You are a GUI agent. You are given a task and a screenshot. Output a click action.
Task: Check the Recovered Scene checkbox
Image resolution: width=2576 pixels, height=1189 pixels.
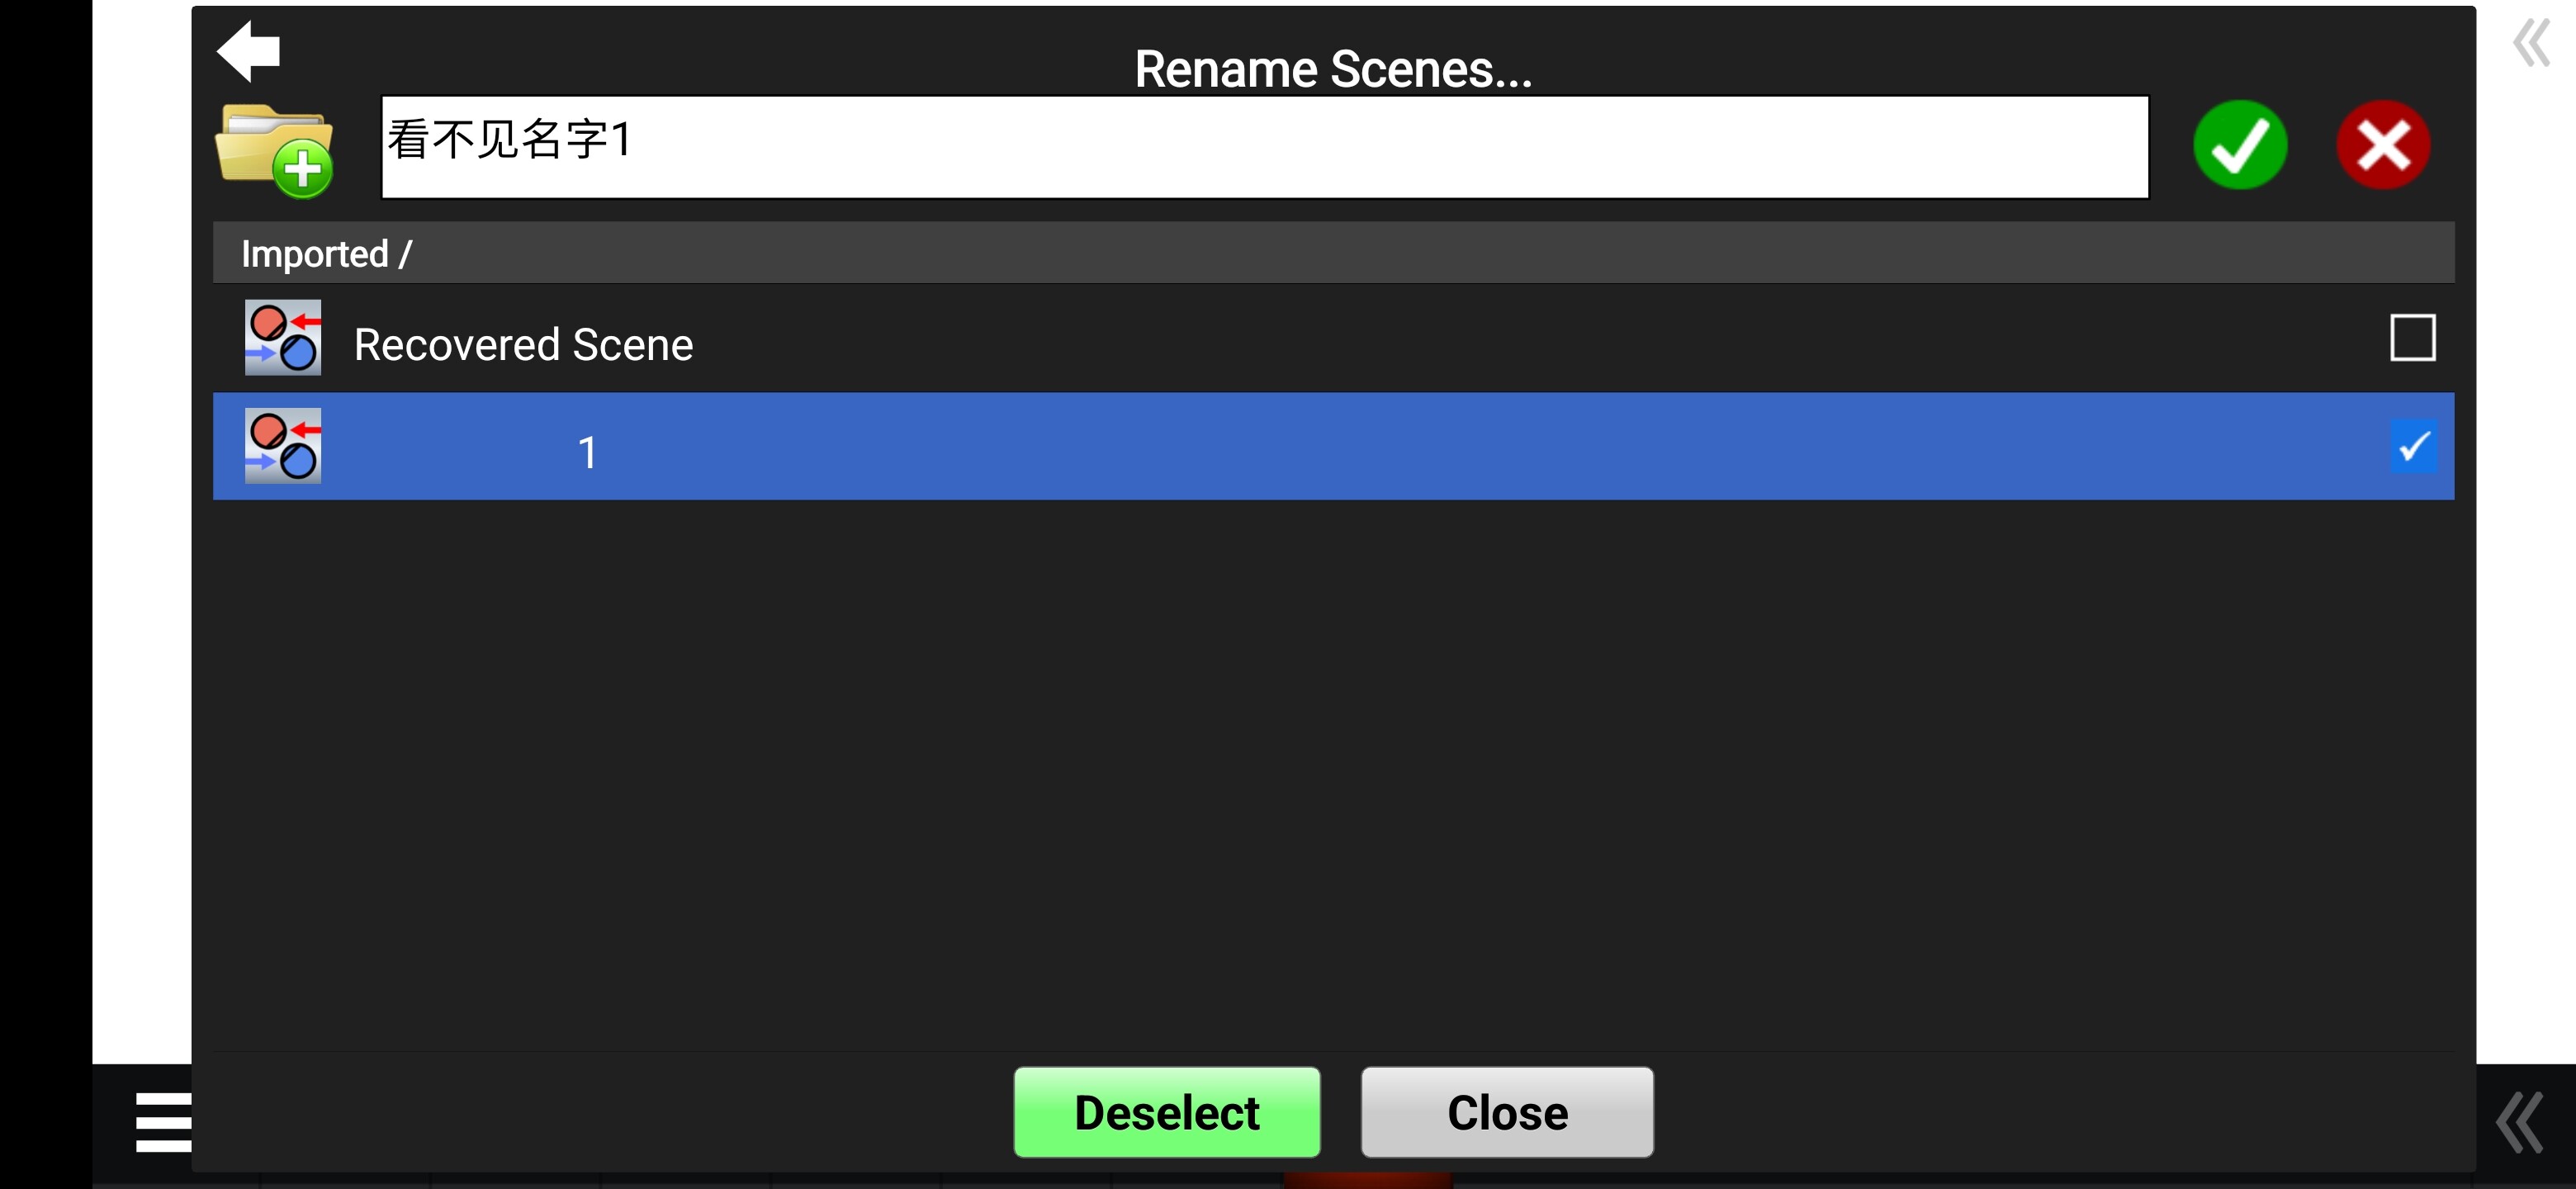(x=2412, y=338)
